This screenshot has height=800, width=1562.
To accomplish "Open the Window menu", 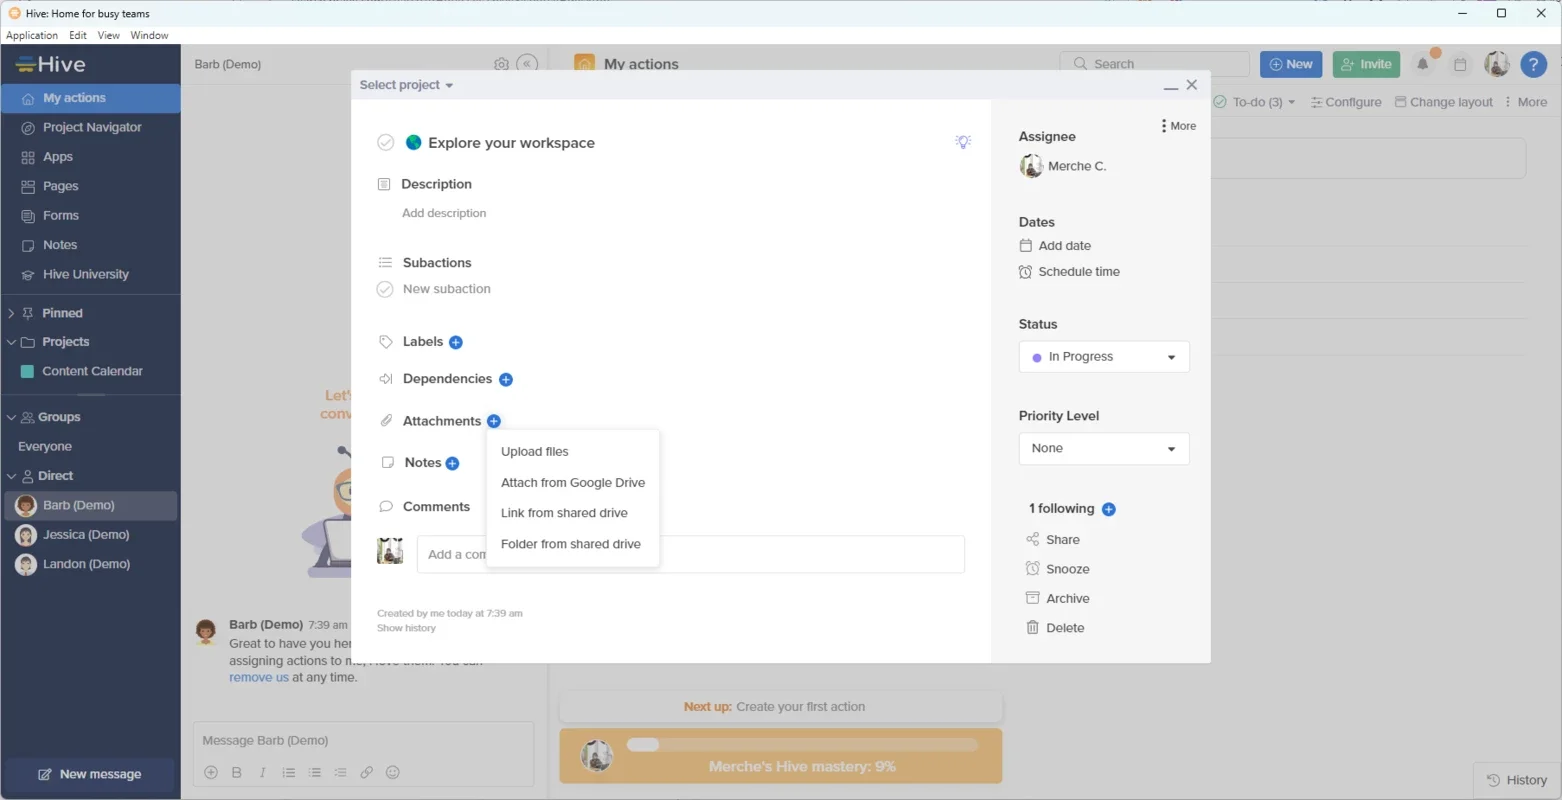I will 149,35.
